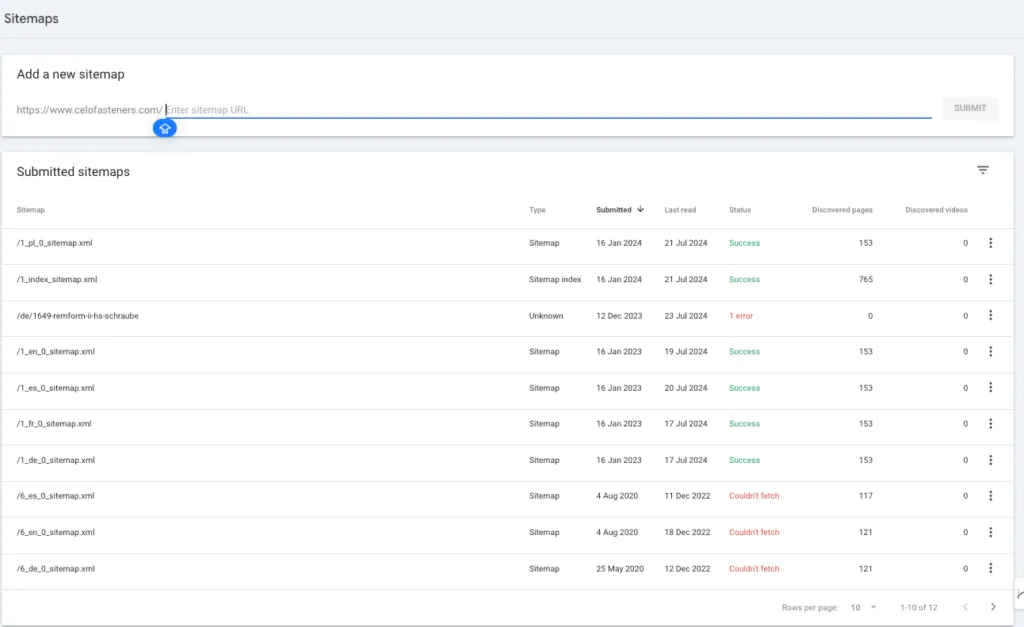
Task: Go to previous page of sitemaps
Action: pos(965,607)
